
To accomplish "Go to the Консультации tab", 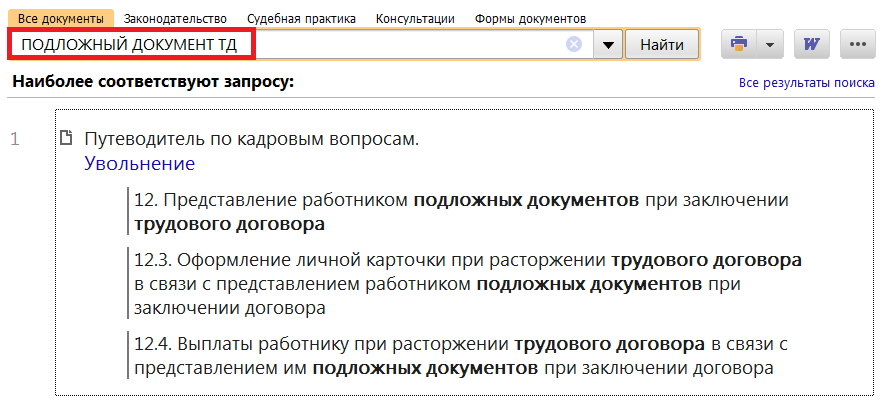I will click(x=415, y=19).
